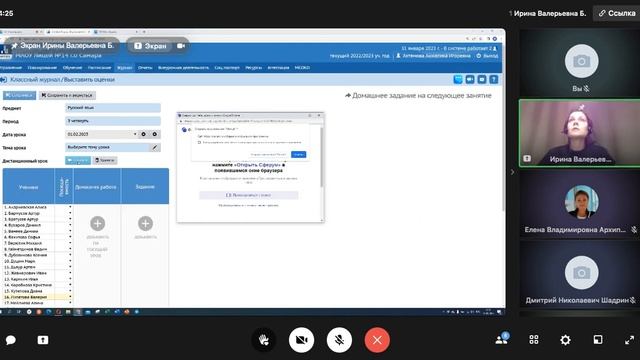Screen dimensions: 640x360
Task: Raise your hand in the call
Action: click(264, 340)
